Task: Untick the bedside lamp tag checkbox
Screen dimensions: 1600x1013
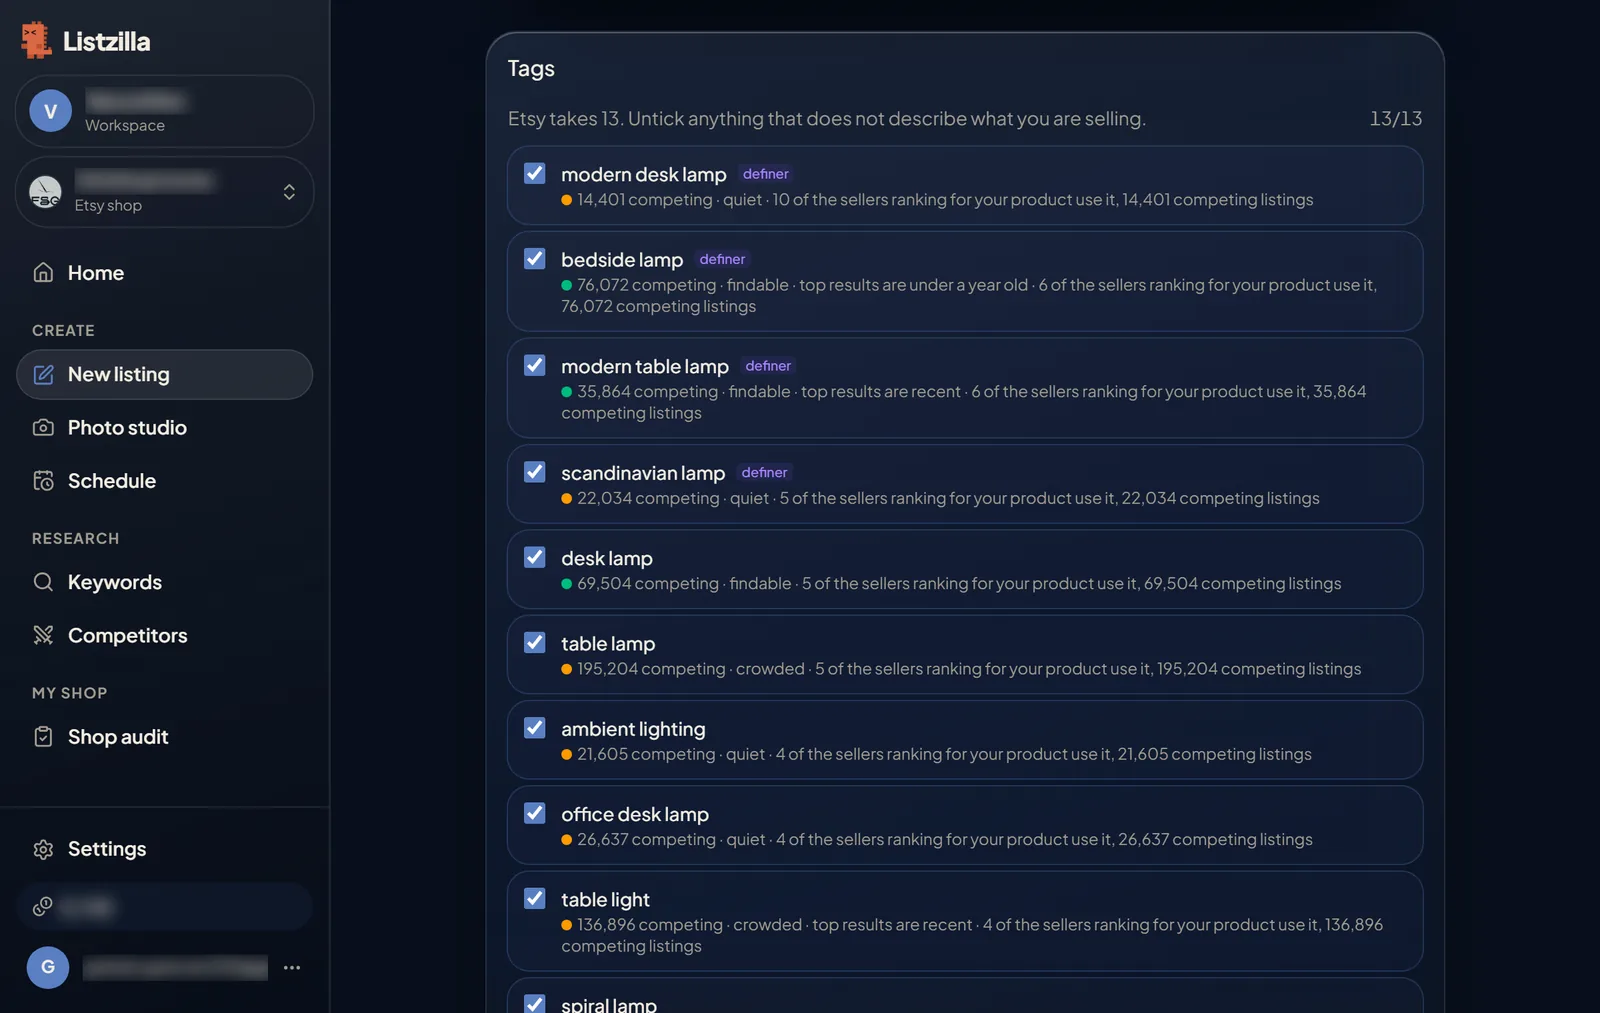Action: (x=535, y=259)
